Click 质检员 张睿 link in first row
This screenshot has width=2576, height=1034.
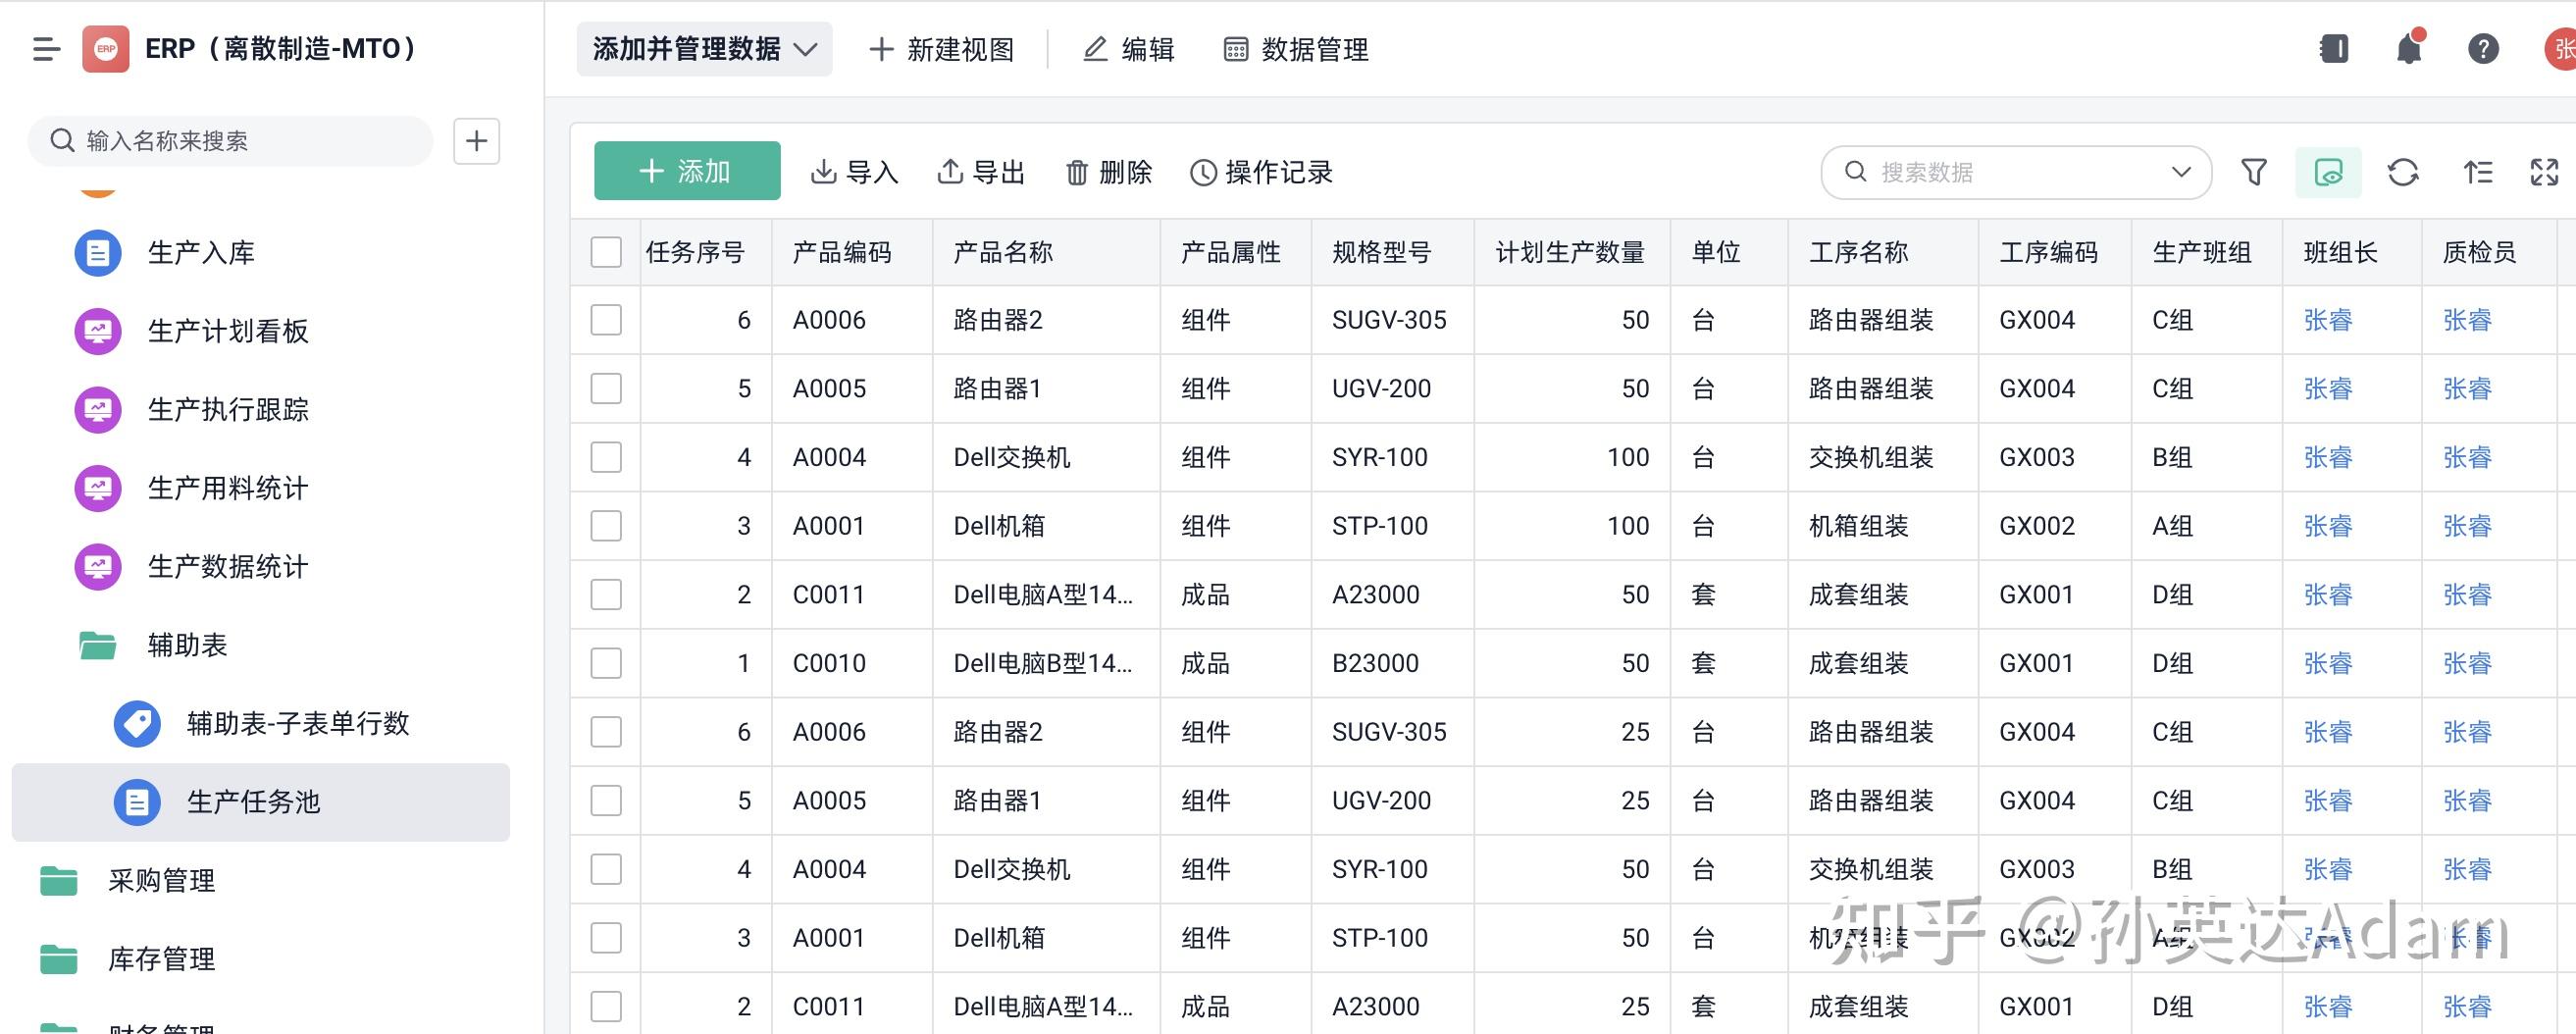pos(2467,320)
